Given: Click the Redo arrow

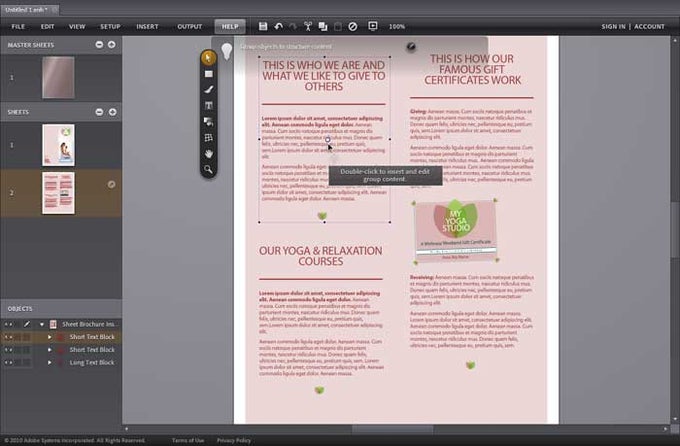Looking at the screenshot, I should [x=293, y=26].
